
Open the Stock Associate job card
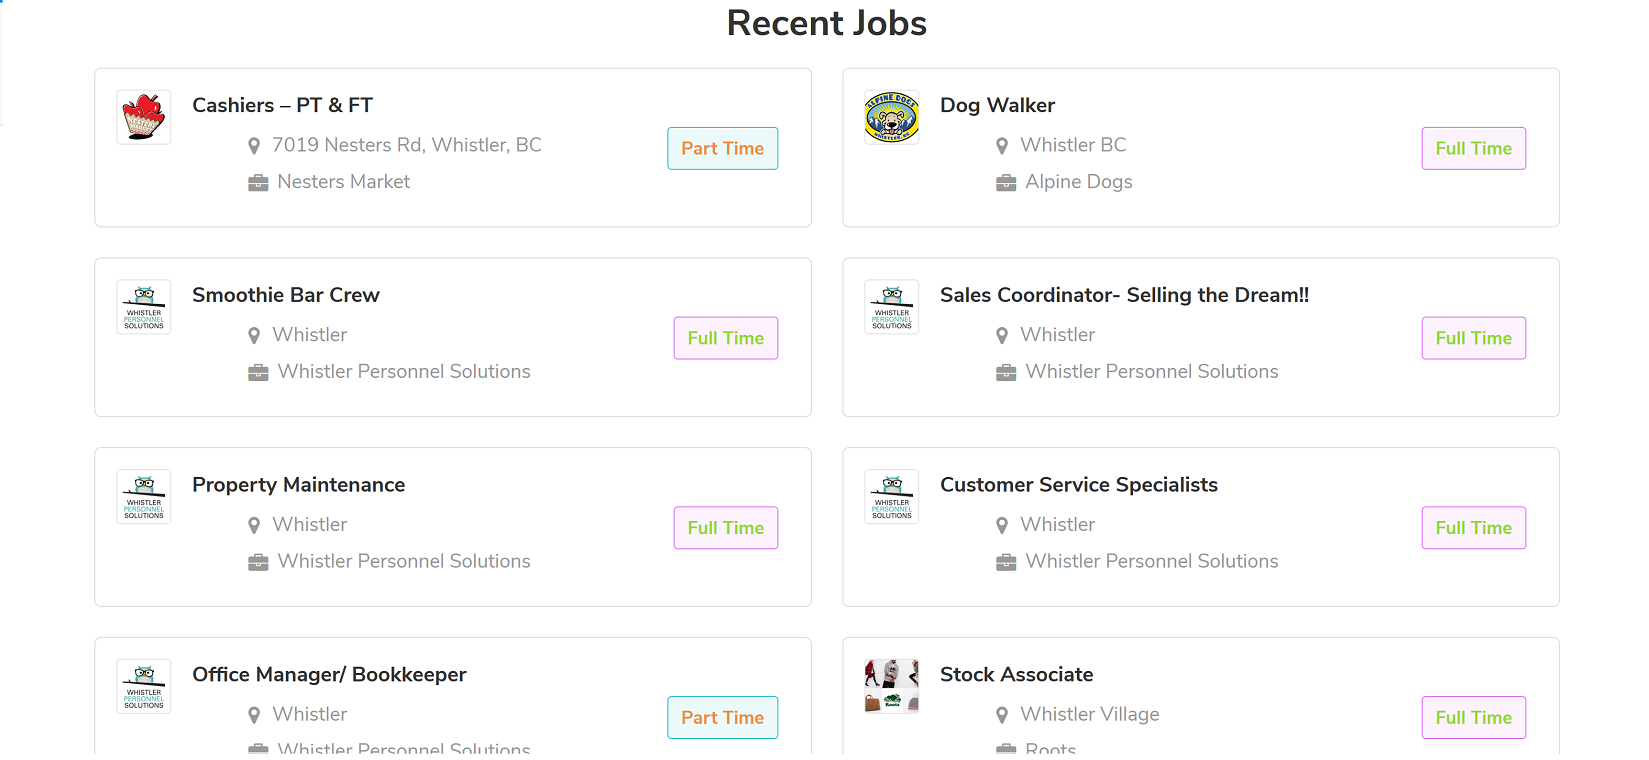pyautogui.click(x=1016, y=674)
